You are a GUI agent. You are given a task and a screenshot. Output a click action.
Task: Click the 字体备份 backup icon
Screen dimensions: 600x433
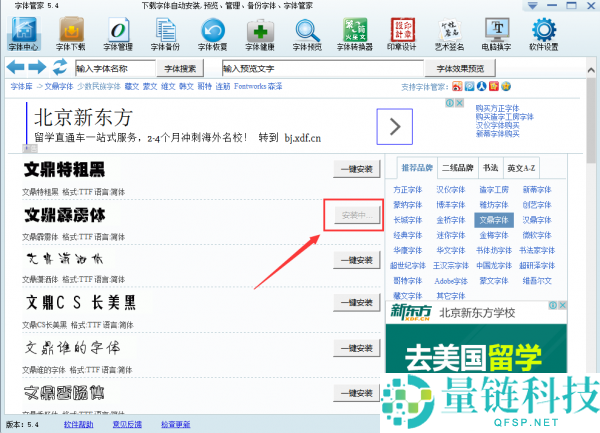(164, 33)
